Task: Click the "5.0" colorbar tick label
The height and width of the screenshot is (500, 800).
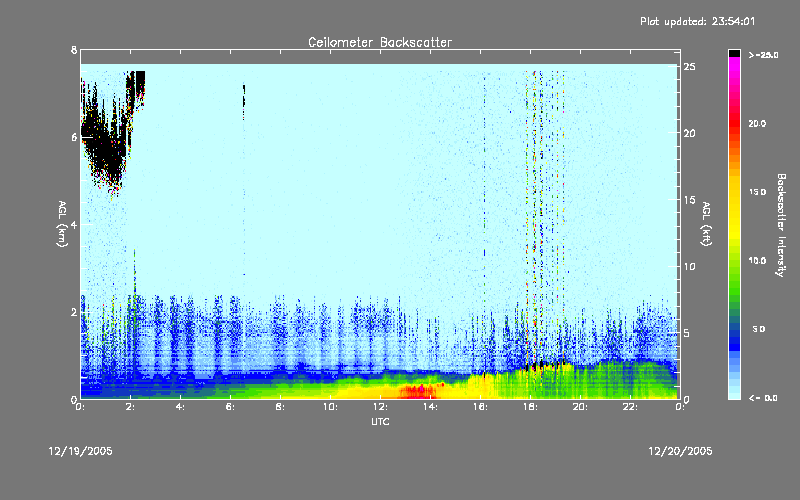Action: click(759, 329)
